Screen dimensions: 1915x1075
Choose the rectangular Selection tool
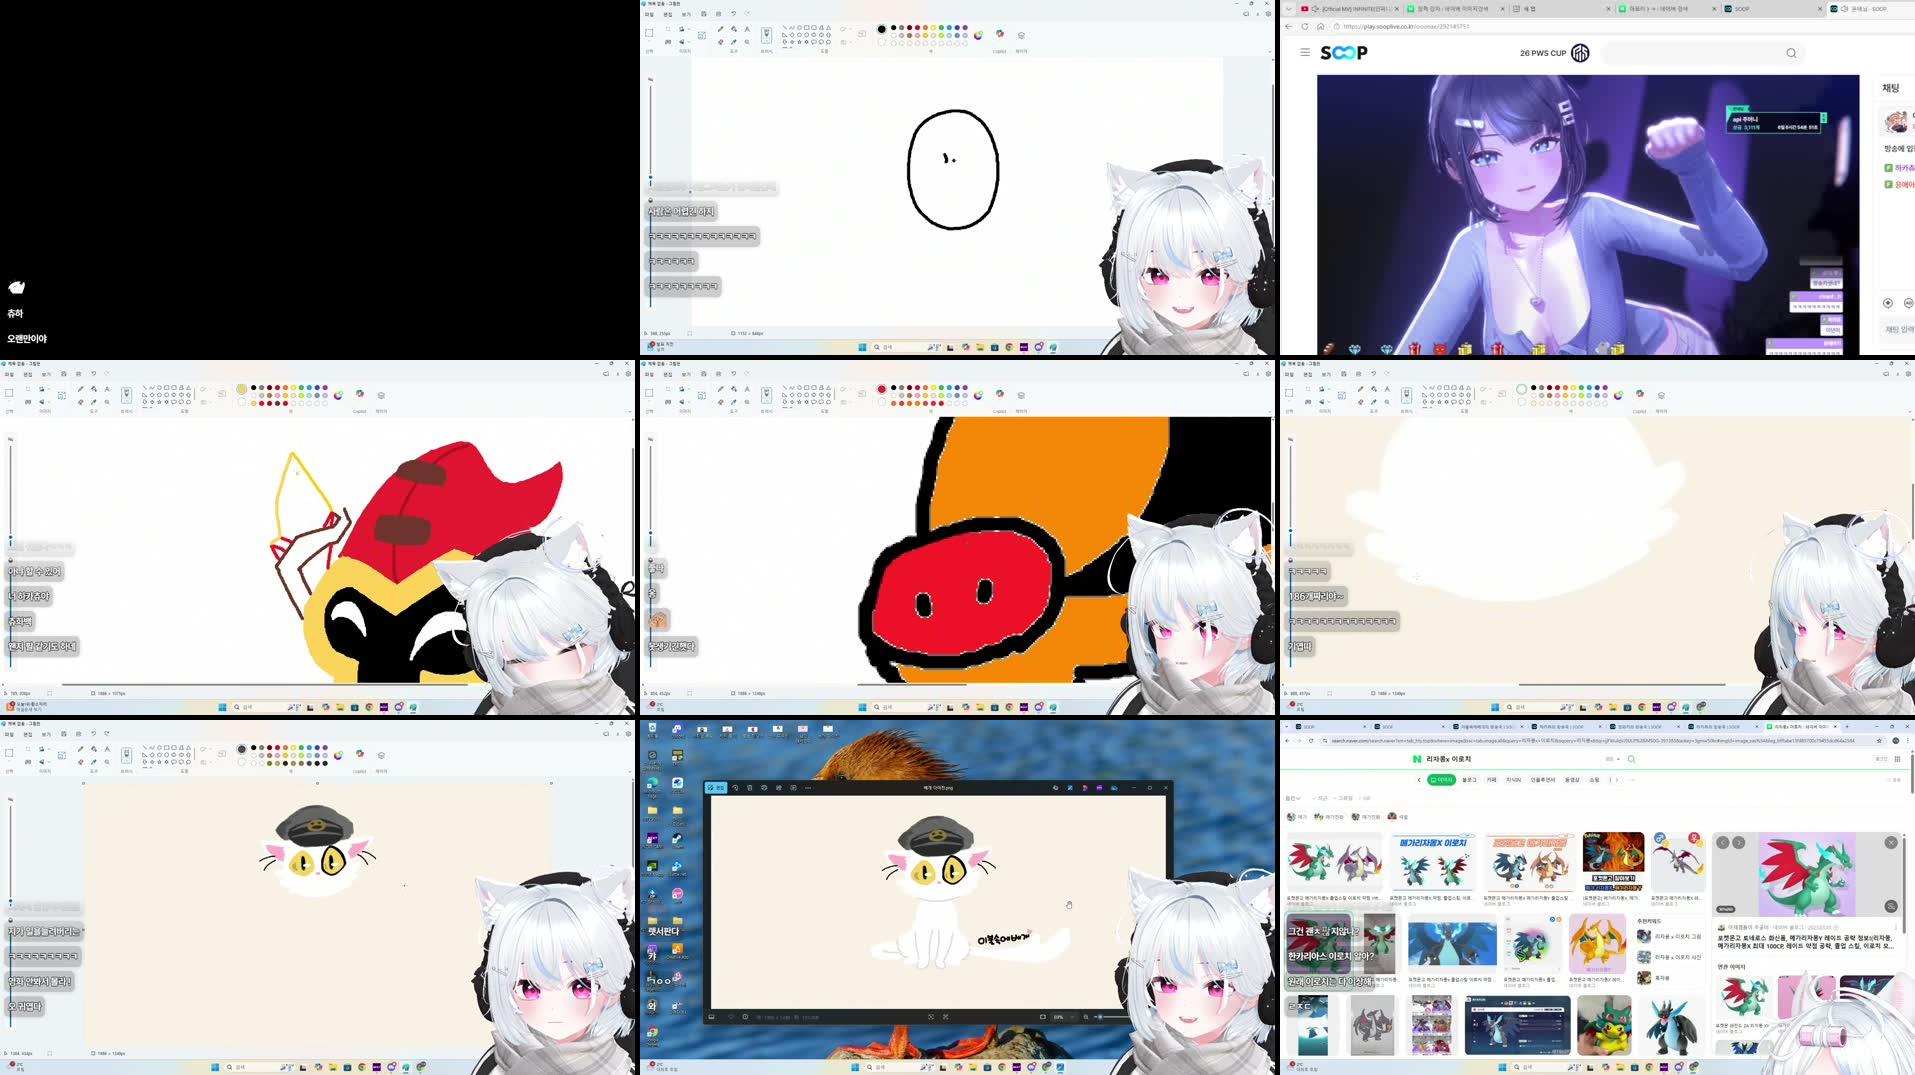pos(649,33)
